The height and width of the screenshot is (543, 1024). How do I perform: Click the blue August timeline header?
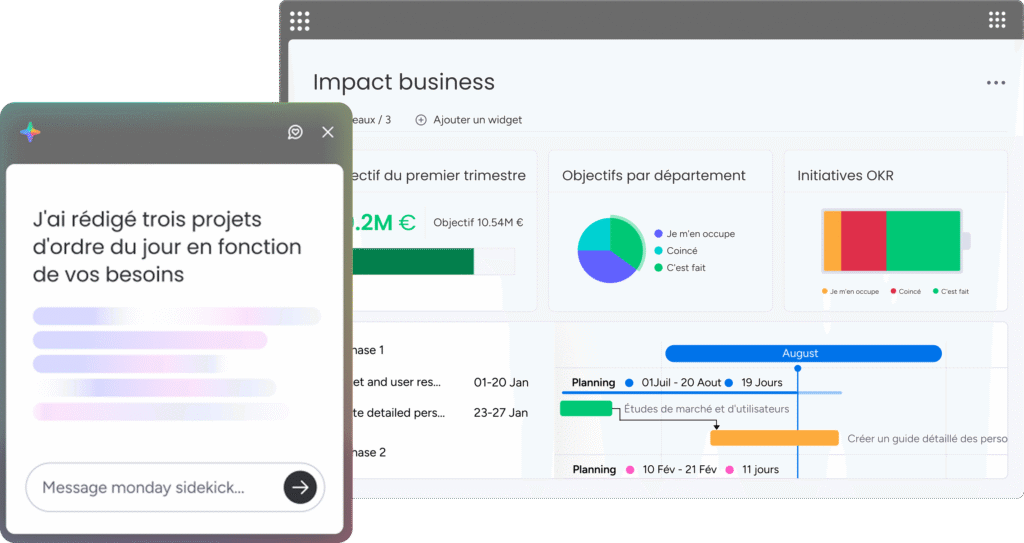tap(803, 354)
